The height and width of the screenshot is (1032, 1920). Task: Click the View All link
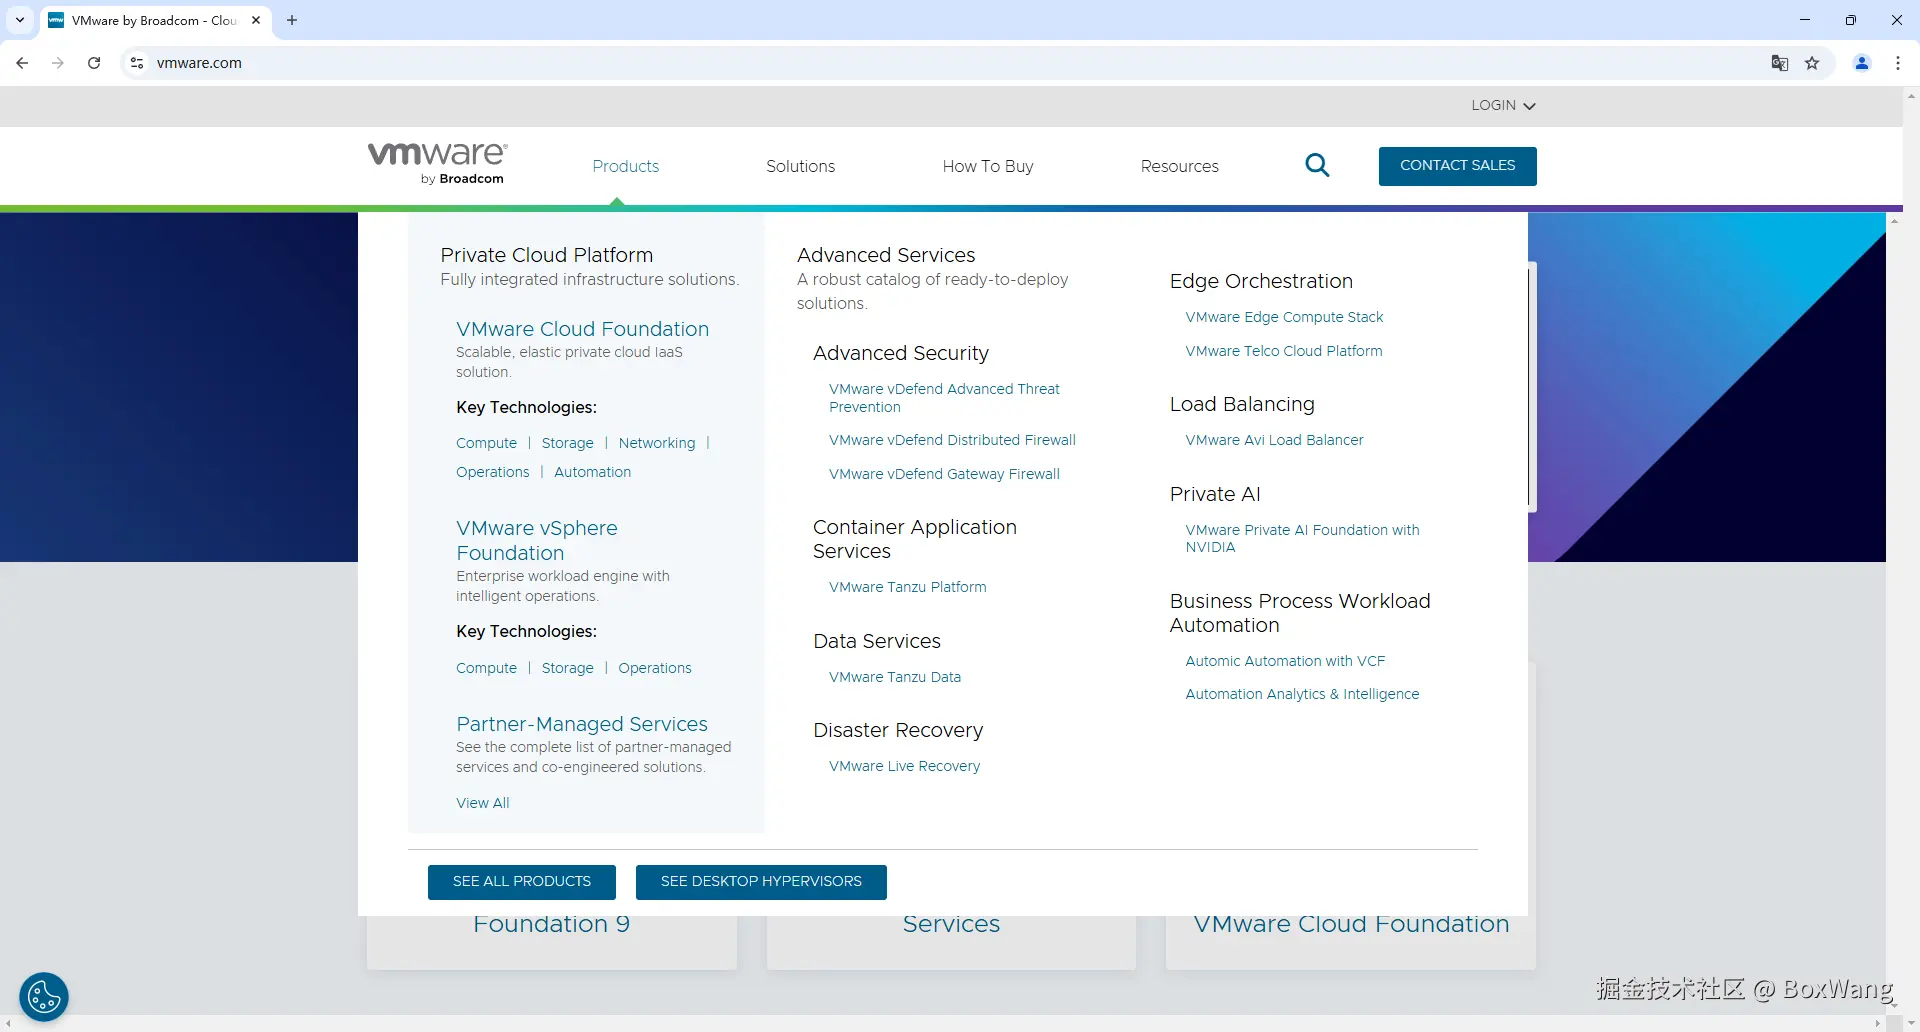pyautogui.click(x=483, y=803)
